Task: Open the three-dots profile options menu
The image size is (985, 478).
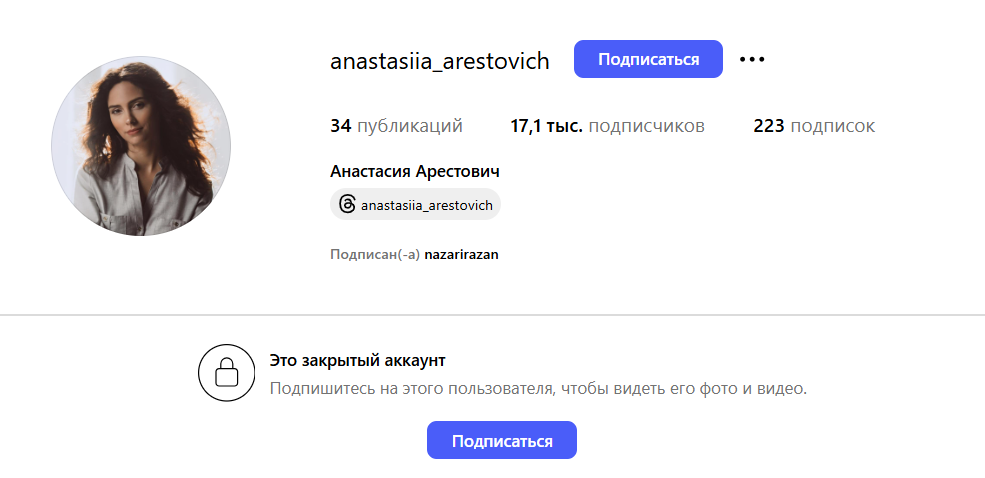Action: tap(752, 60)
